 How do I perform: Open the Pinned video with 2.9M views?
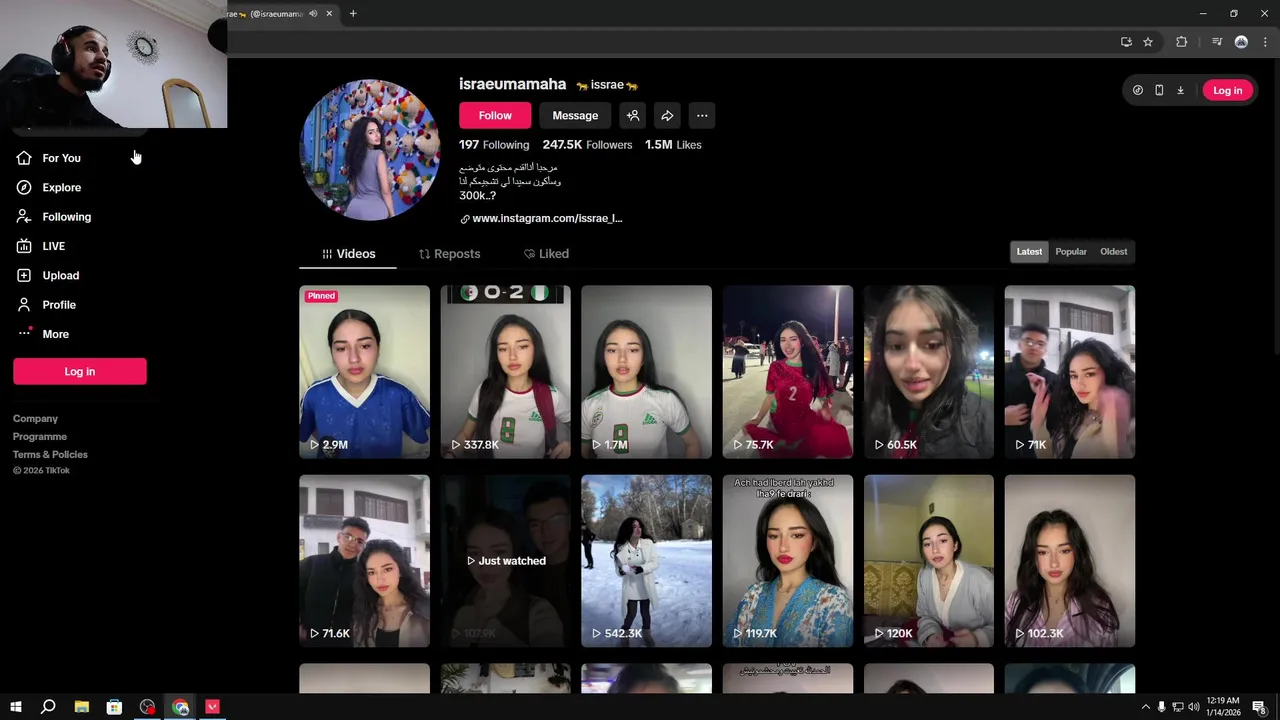[364, 372]
